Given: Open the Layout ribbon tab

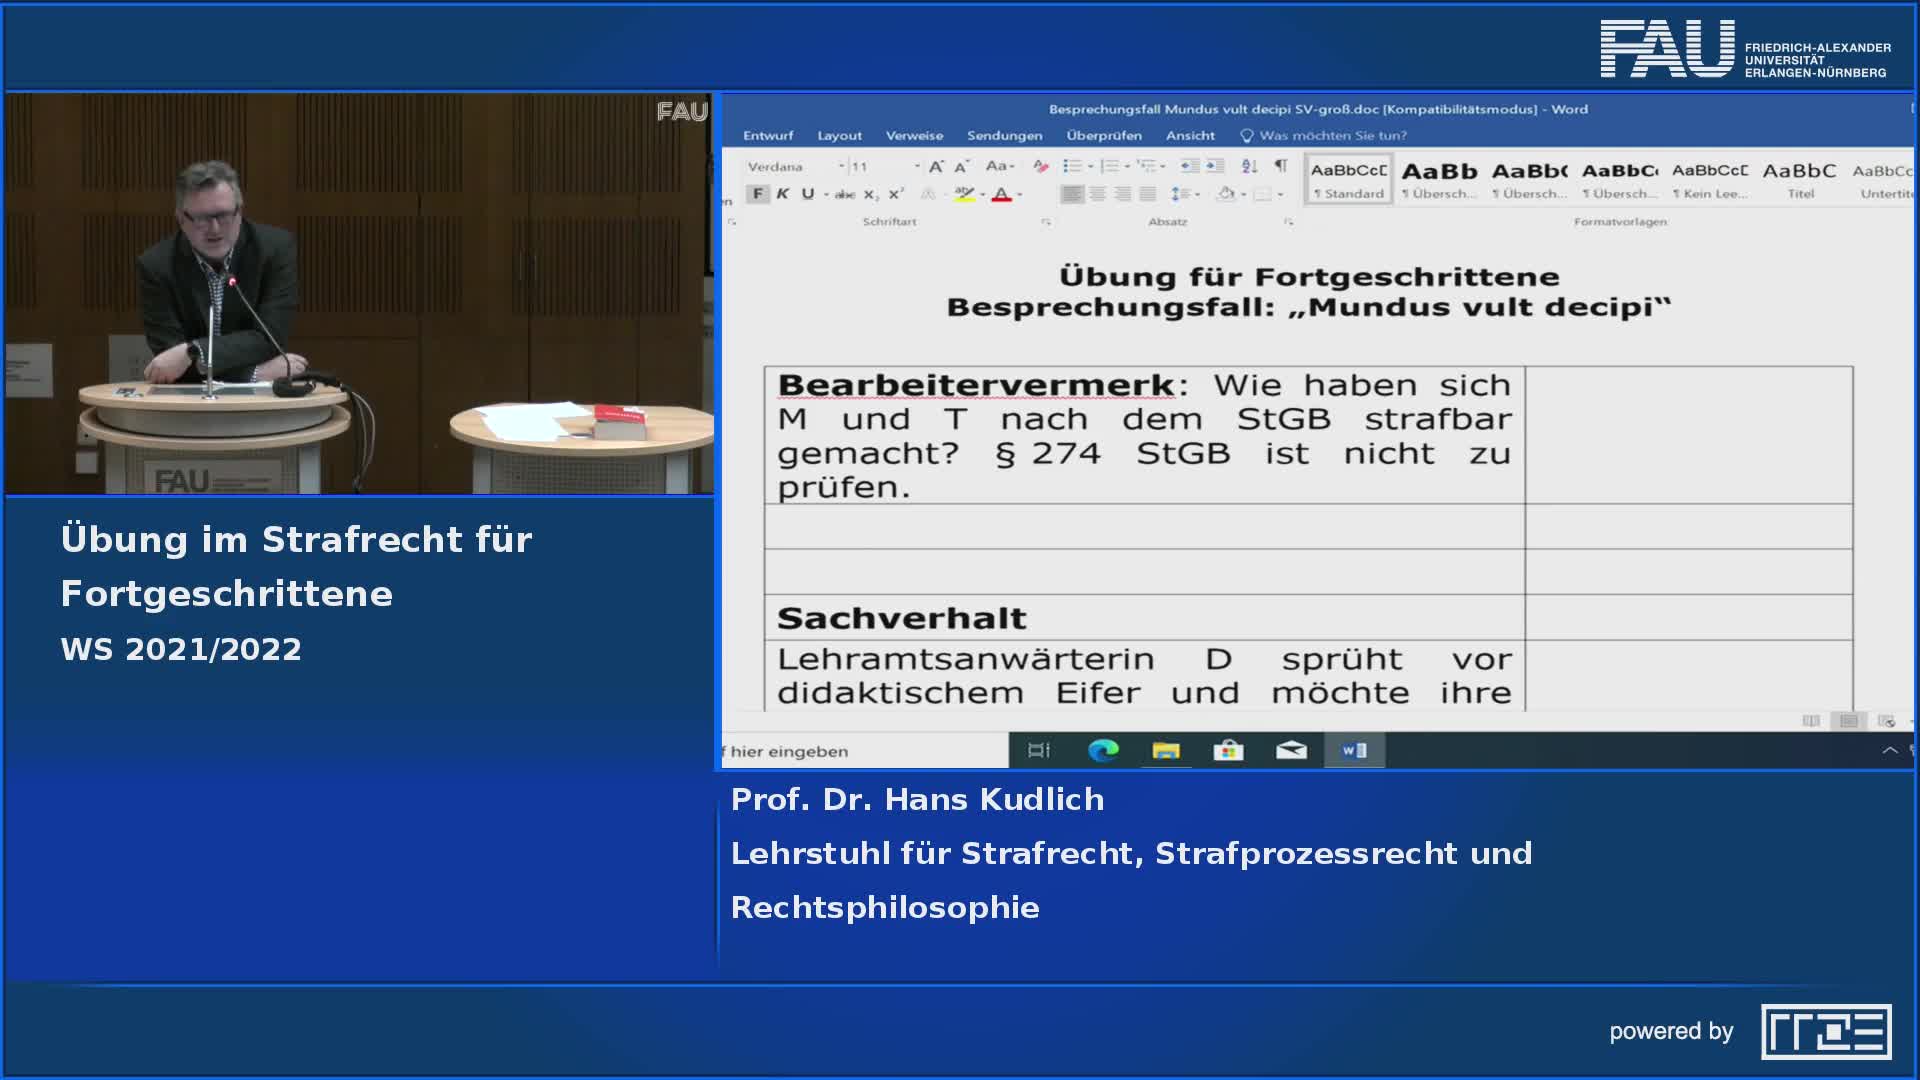Looking at the screenshot, I should point(839,135).
